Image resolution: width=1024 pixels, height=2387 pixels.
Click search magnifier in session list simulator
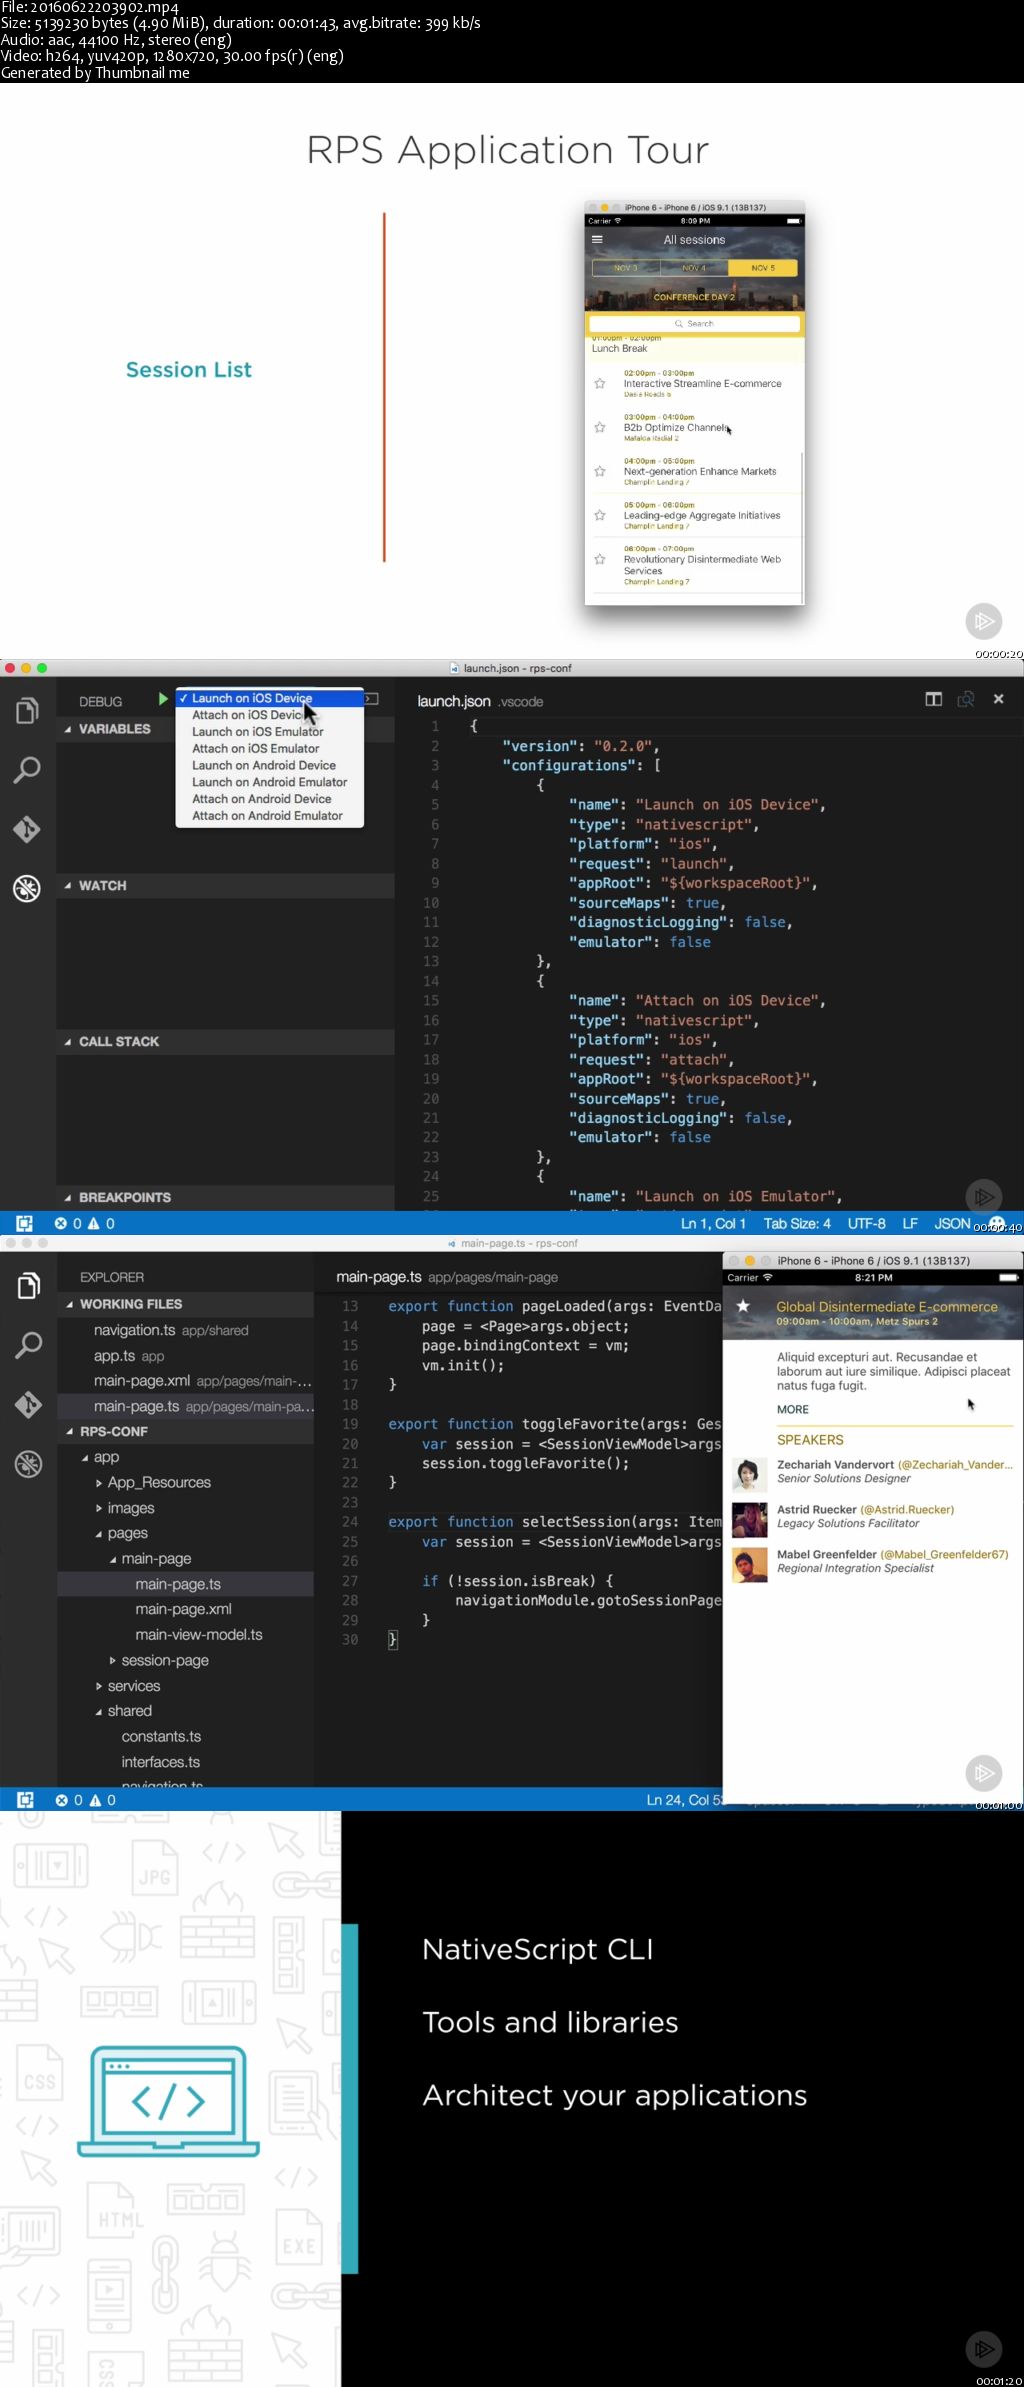[x=679, y=324]
